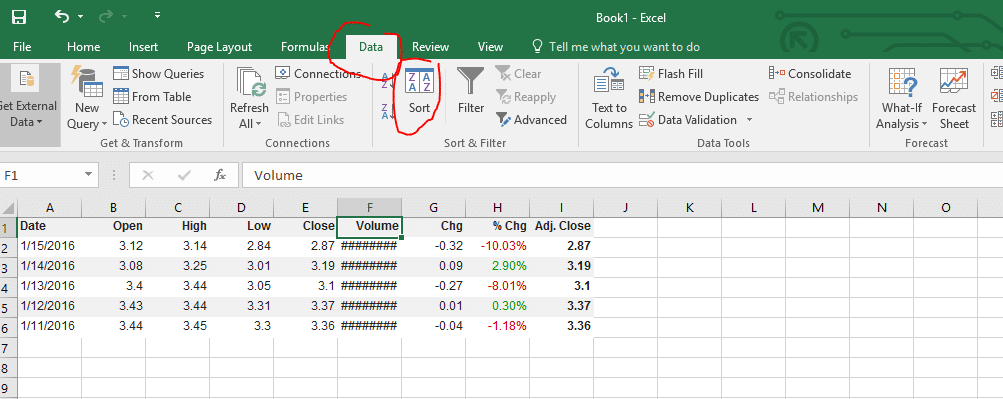
Task: Click the disabled Relationships button
Action: point(813,97)
